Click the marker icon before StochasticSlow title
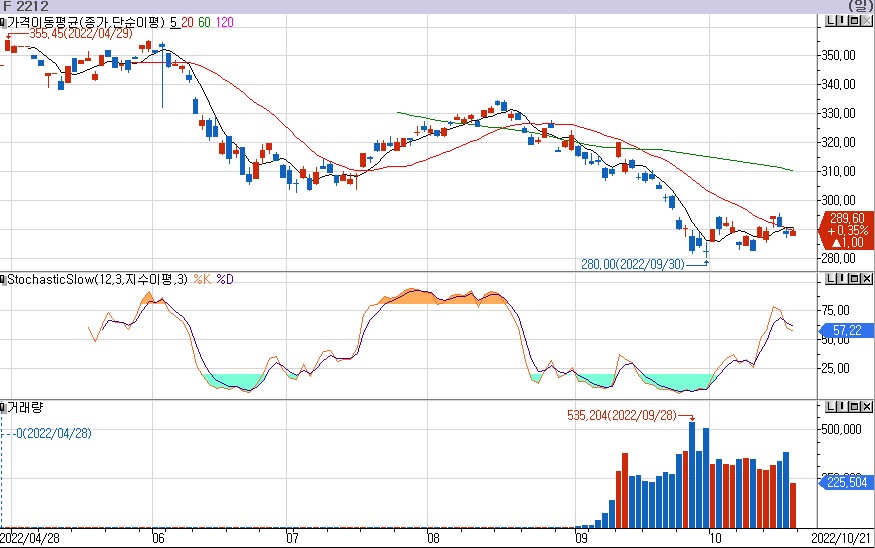The height and width of the screenshot is (548, 875). tap(3, 279)
